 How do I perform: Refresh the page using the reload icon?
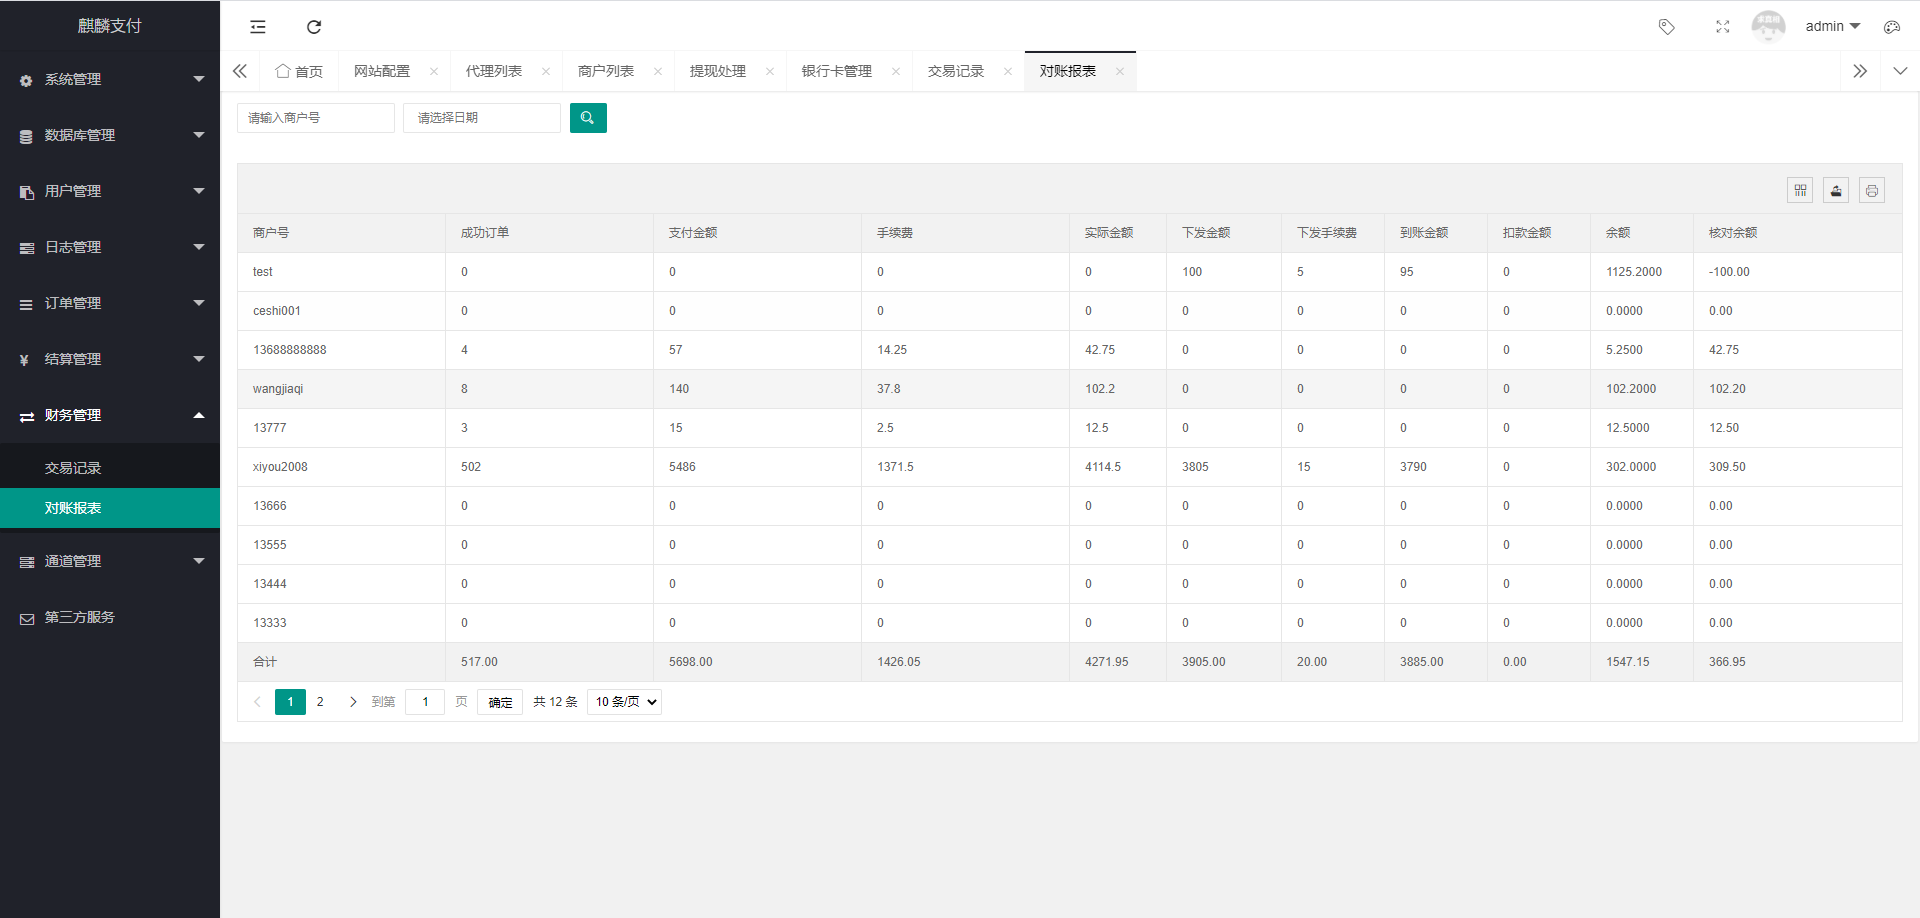point(314,27)
